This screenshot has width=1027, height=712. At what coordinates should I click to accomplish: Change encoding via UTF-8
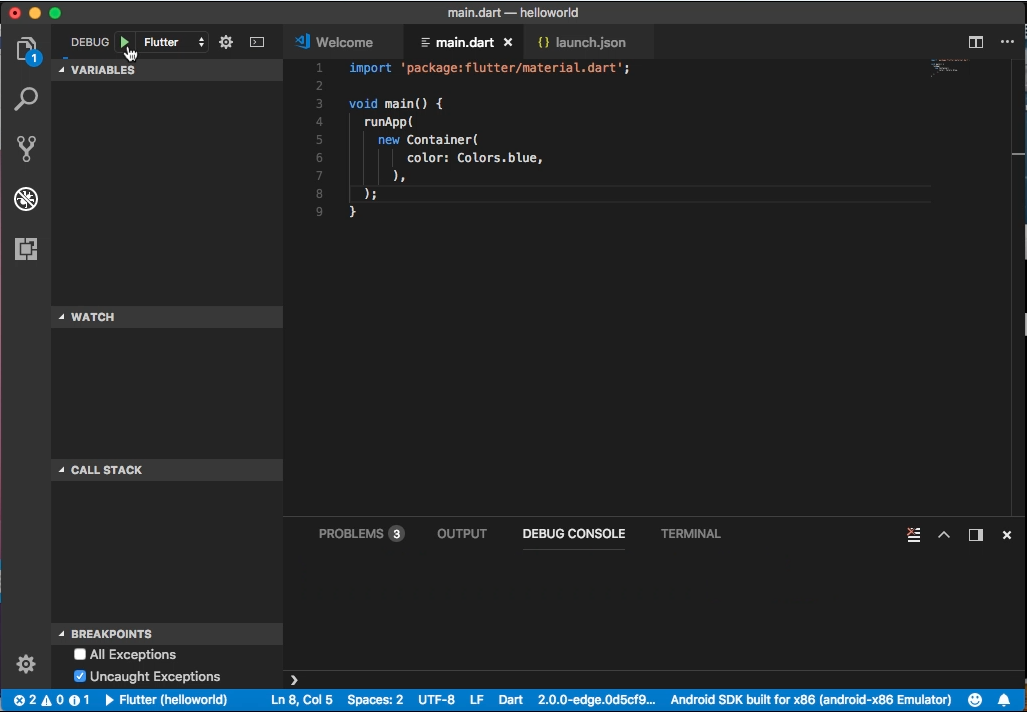[x=436, y=700]
